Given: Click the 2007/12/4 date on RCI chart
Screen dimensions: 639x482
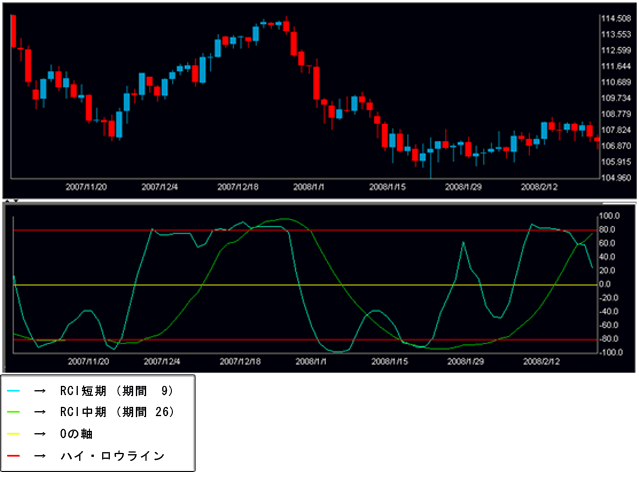Looking at the screenshot, I should [162, 361].
